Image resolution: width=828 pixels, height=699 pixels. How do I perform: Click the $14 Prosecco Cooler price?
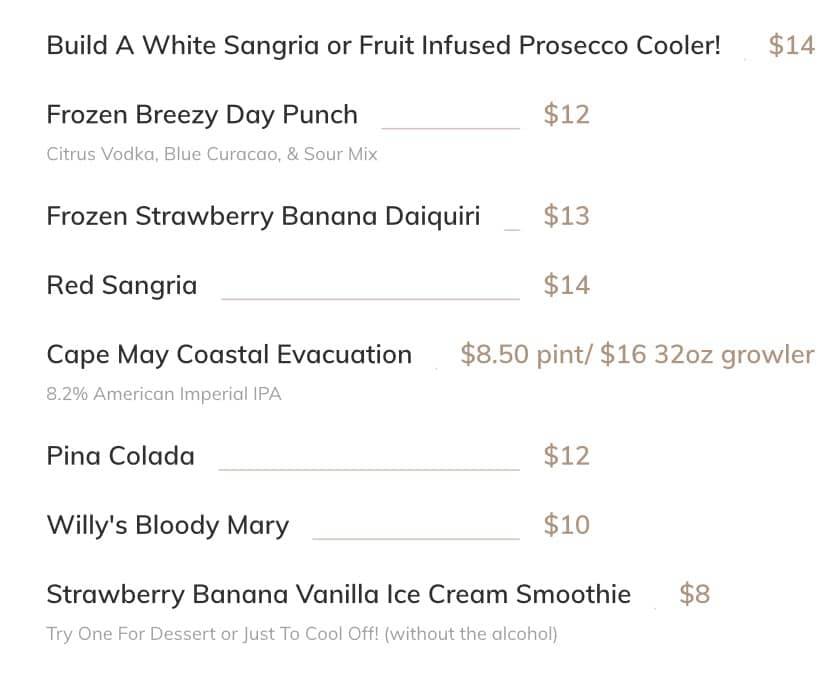[x=791, y=46]
